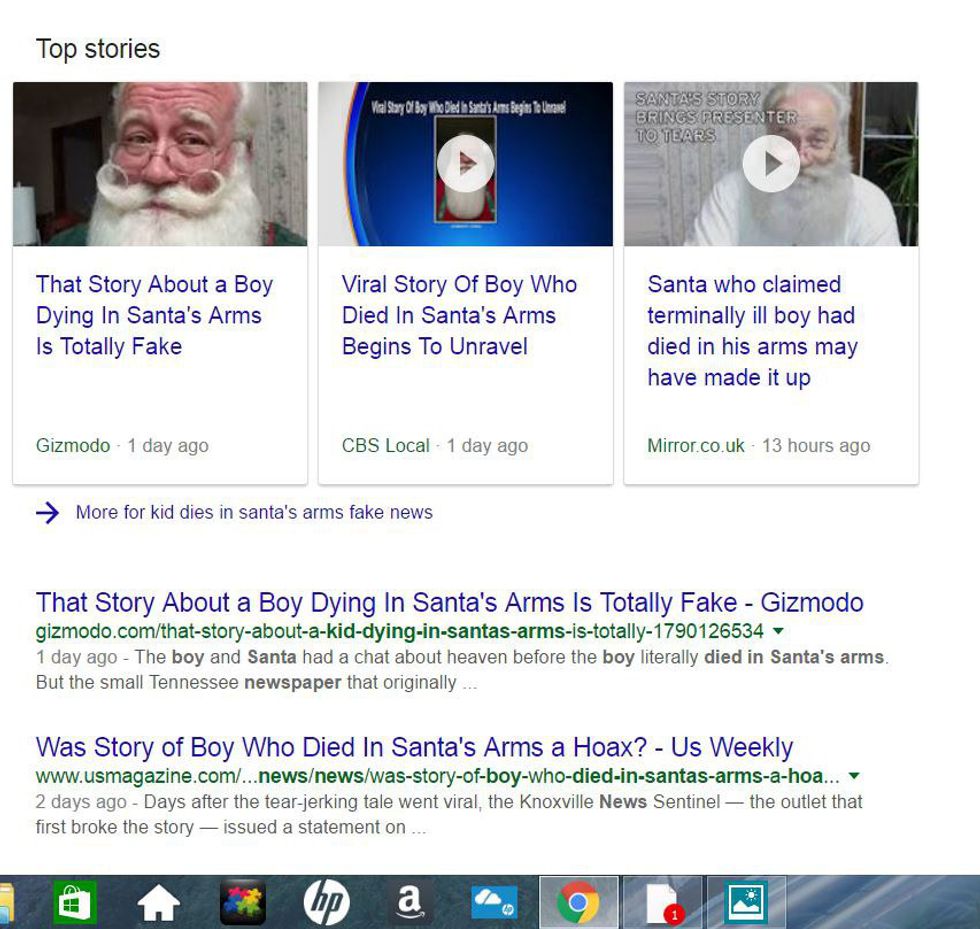The width and height of the screenshot is (980, 929).
Task: Switch to Google Chrome in taskbar
Action: pyautogui.click(x=577, y=903)
